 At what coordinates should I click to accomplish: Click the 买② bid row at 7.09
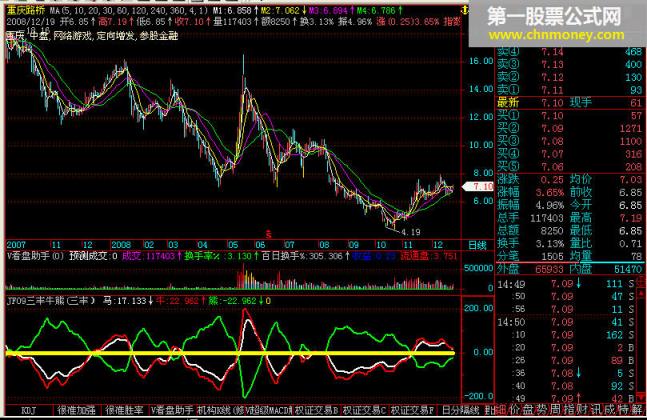click(569, 128)
